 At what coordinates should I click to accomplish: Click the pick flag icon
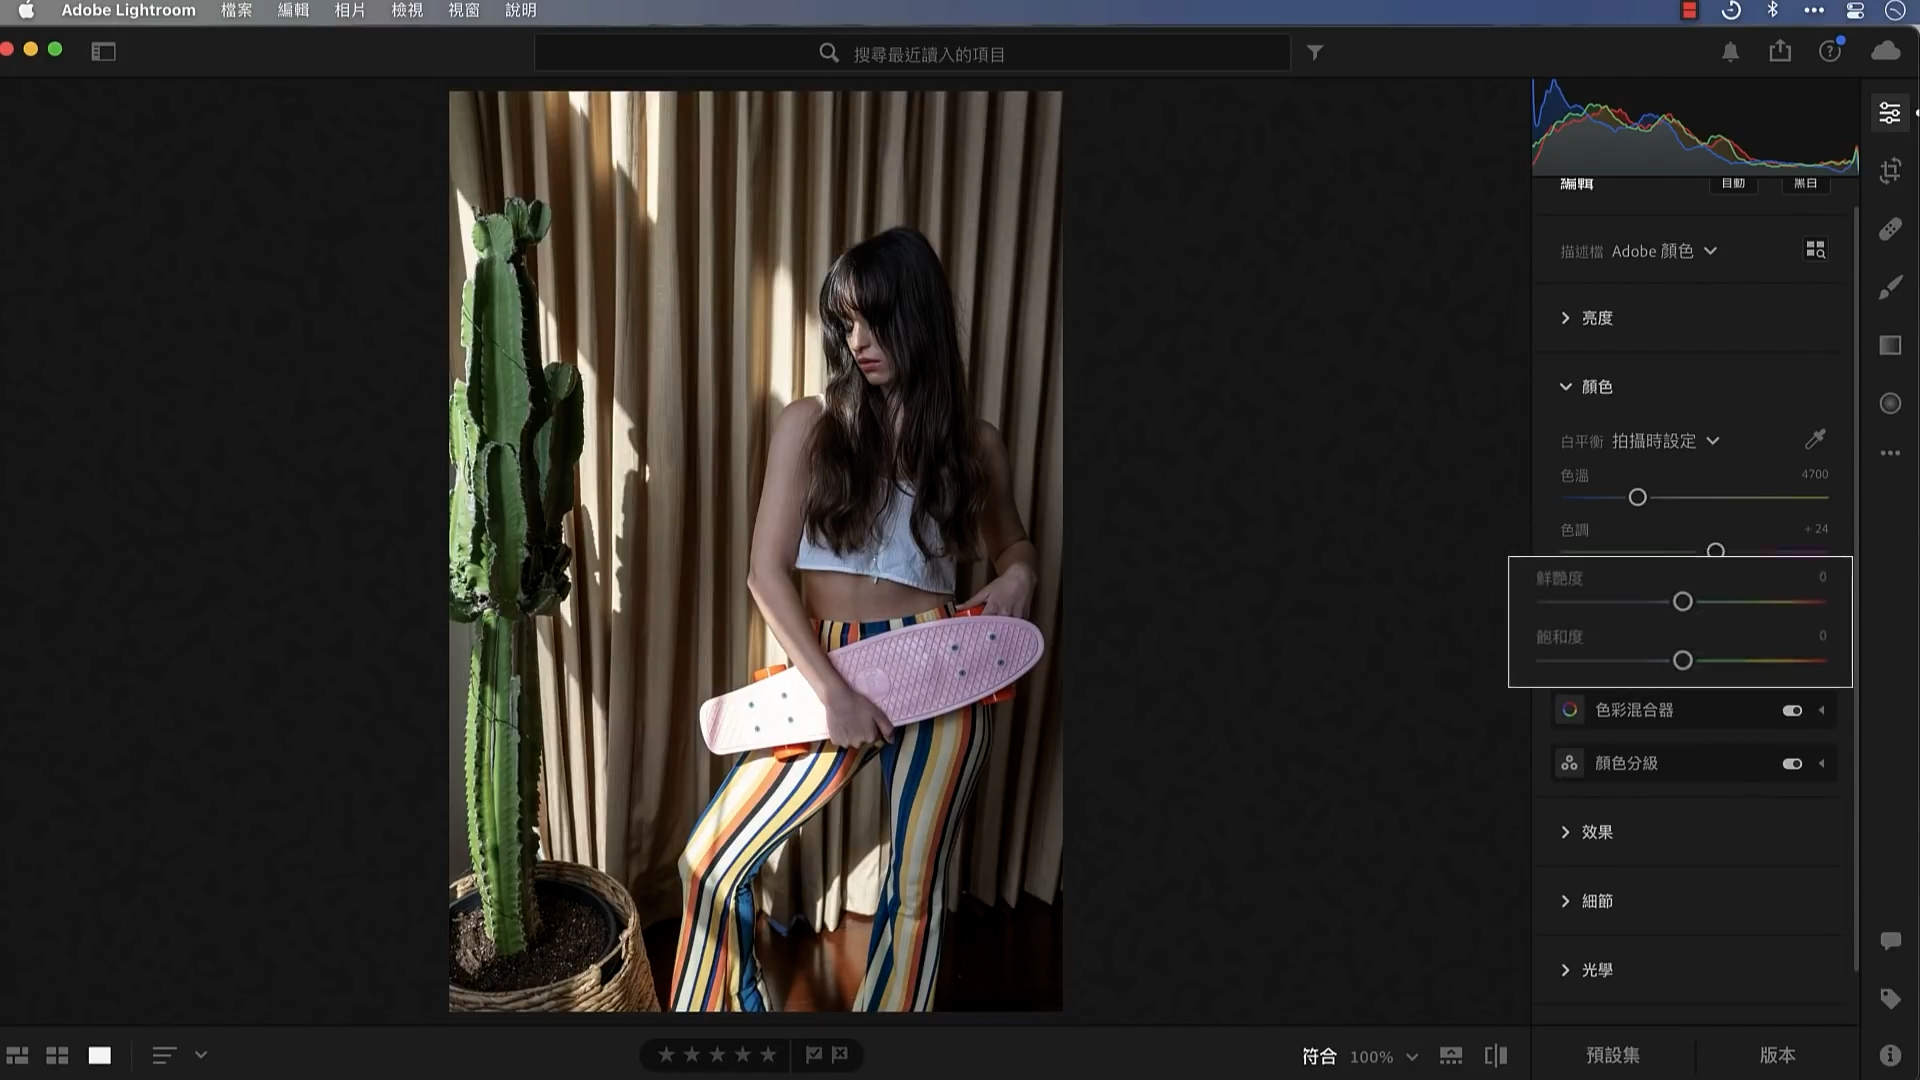pyautogui.click(x=813, y=1054)
